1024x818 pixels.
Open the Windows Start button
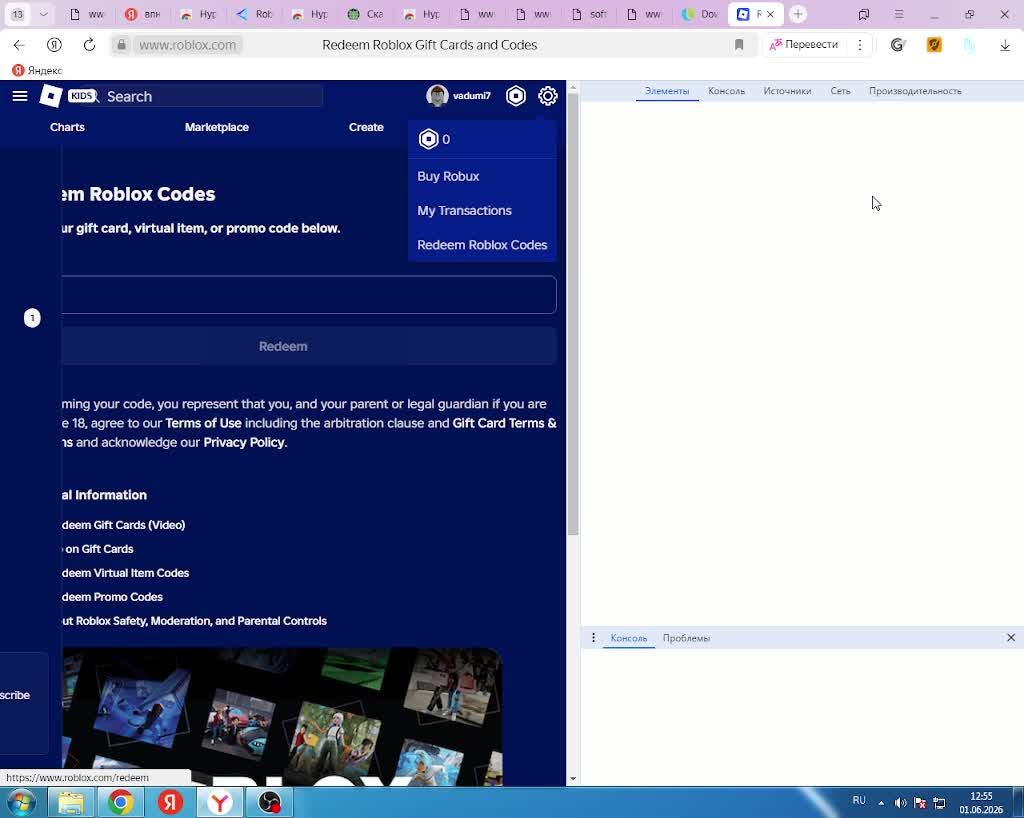[20, 802]
